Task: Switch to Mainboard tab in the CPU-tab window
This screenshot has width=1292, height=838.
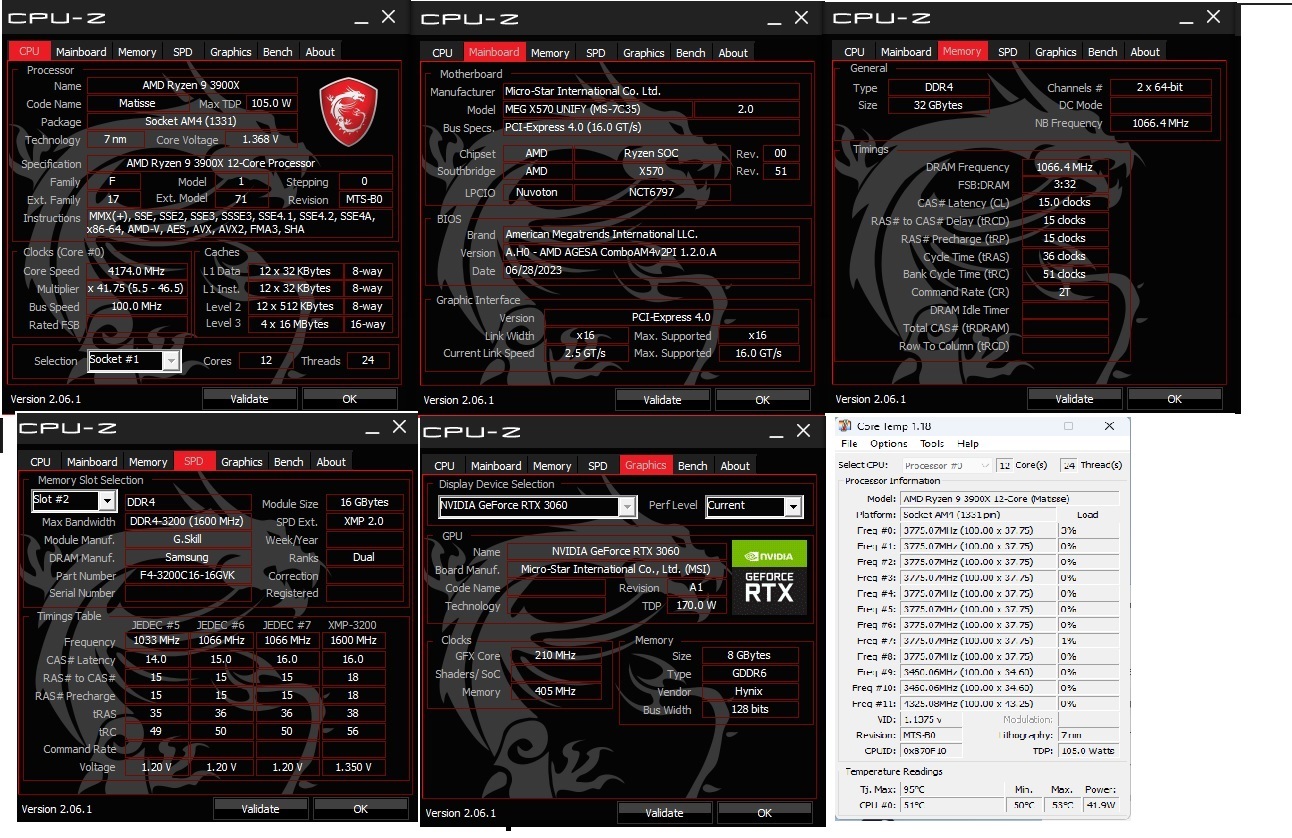Action: click(x=81, y=52)
